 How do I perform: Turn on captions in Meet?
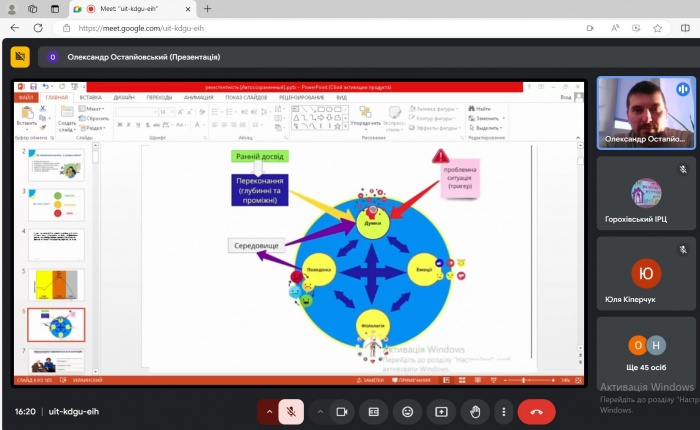point(374,411)
